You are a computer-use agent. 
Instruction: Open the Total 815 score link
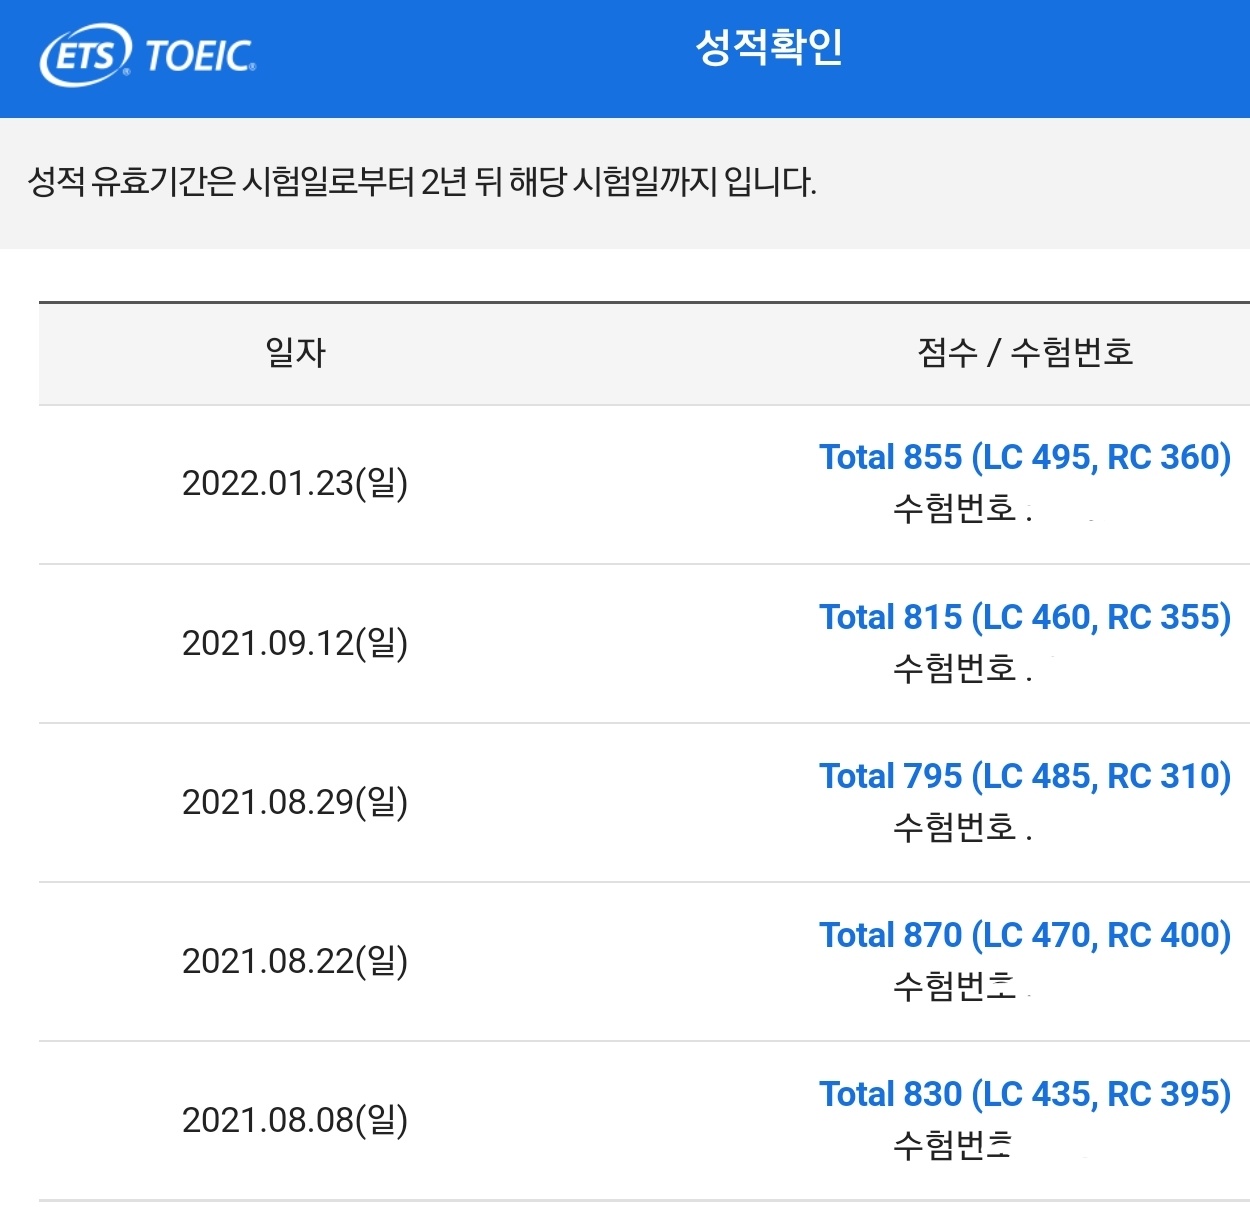[x=1025, y=617]
